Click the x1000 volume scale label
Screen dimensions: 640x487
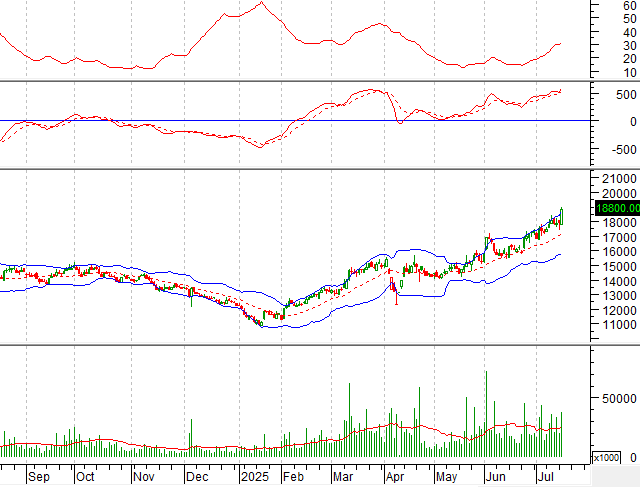pos(606,457)
